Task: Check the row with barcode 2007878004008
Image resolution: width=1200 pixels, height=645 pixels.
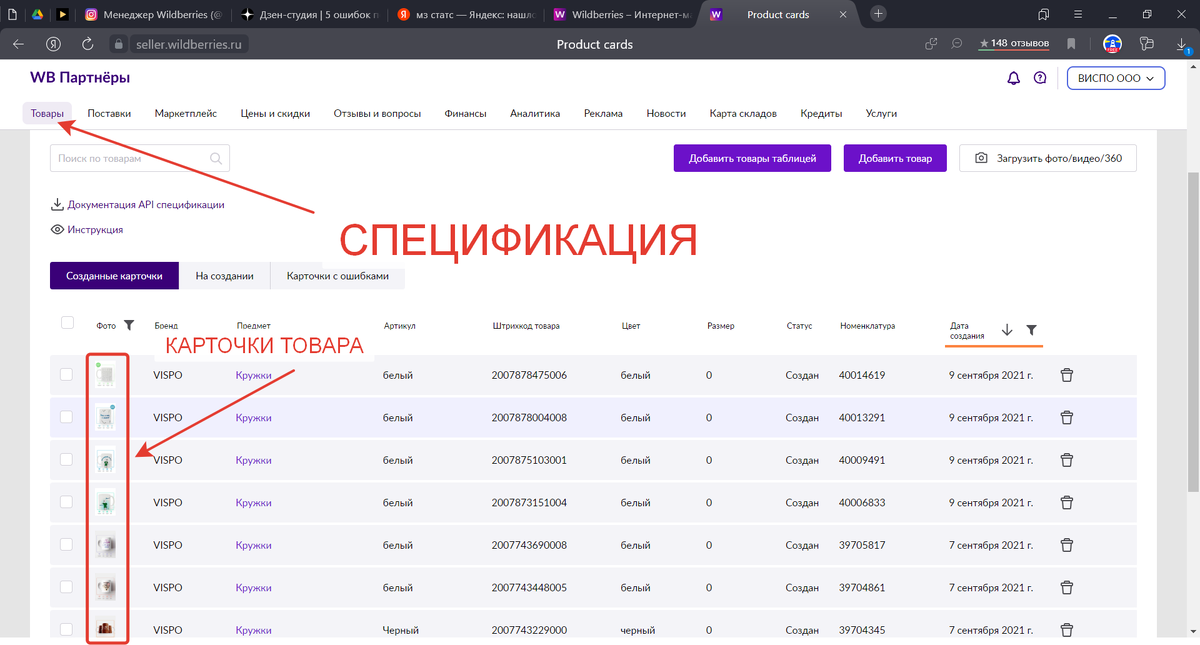Action: pyautogui.click(x=67, y=417)
